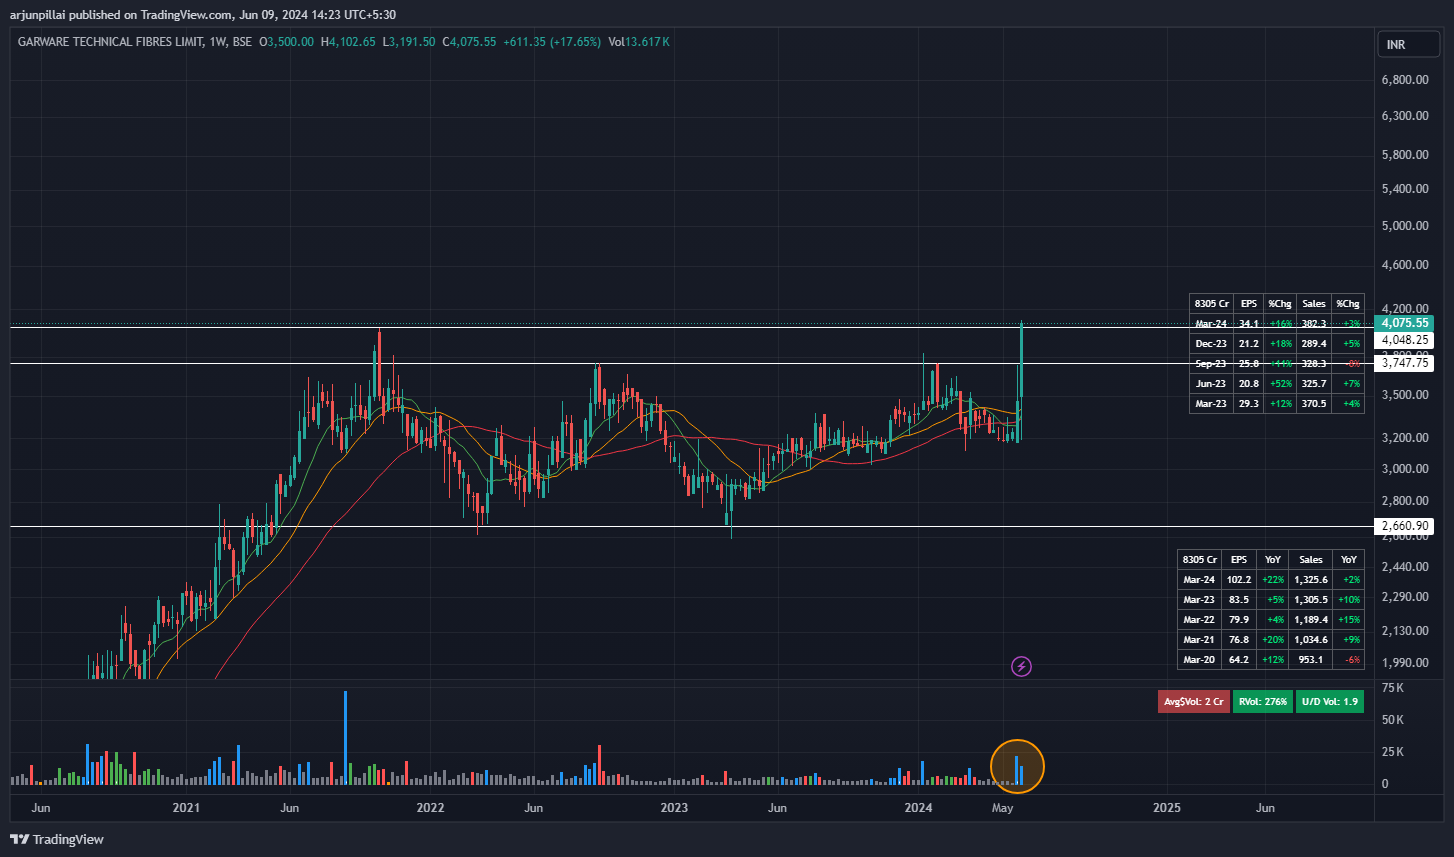Click the 6,800.00 price axis label
1454x857 pixels.
point(1403,80)
